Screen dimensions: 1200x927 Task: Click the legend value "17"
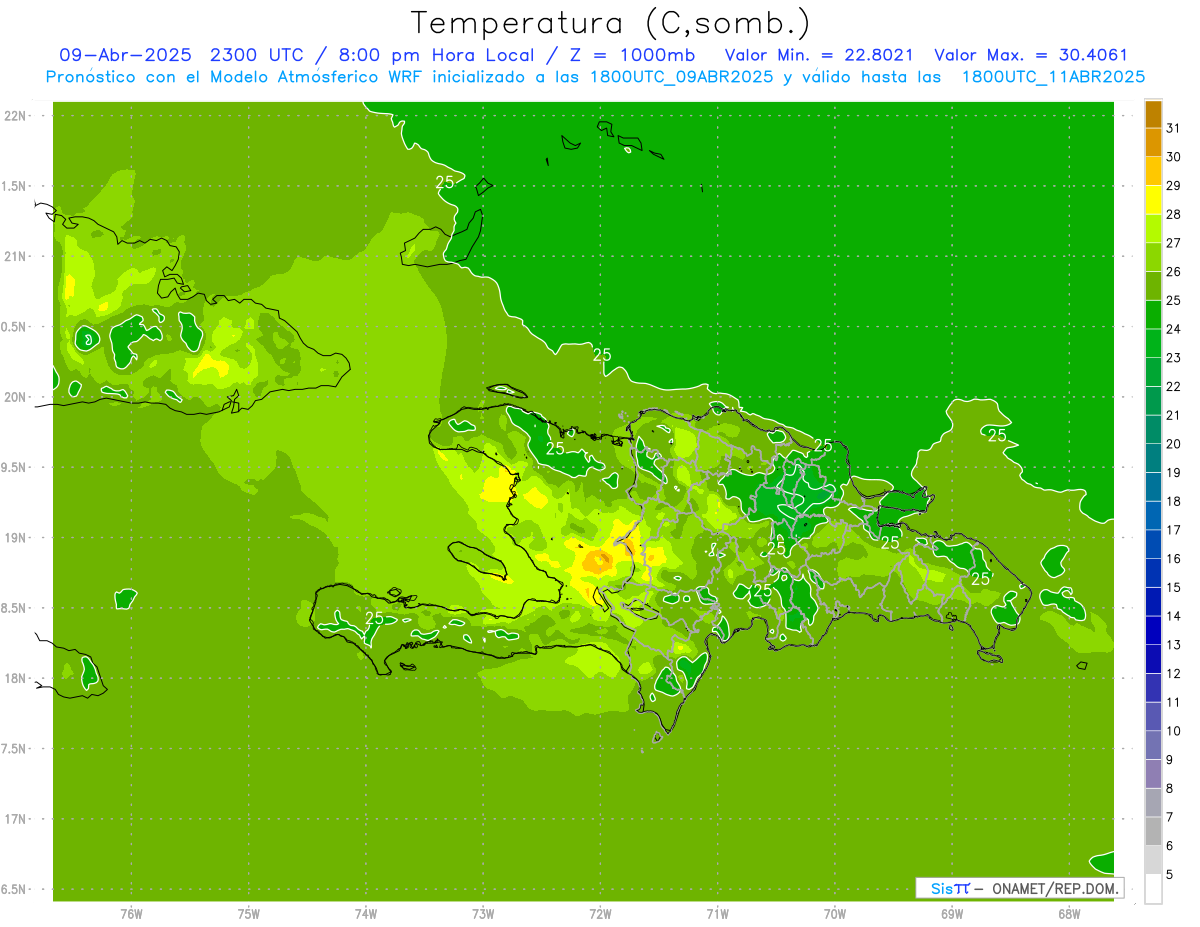1174,530
